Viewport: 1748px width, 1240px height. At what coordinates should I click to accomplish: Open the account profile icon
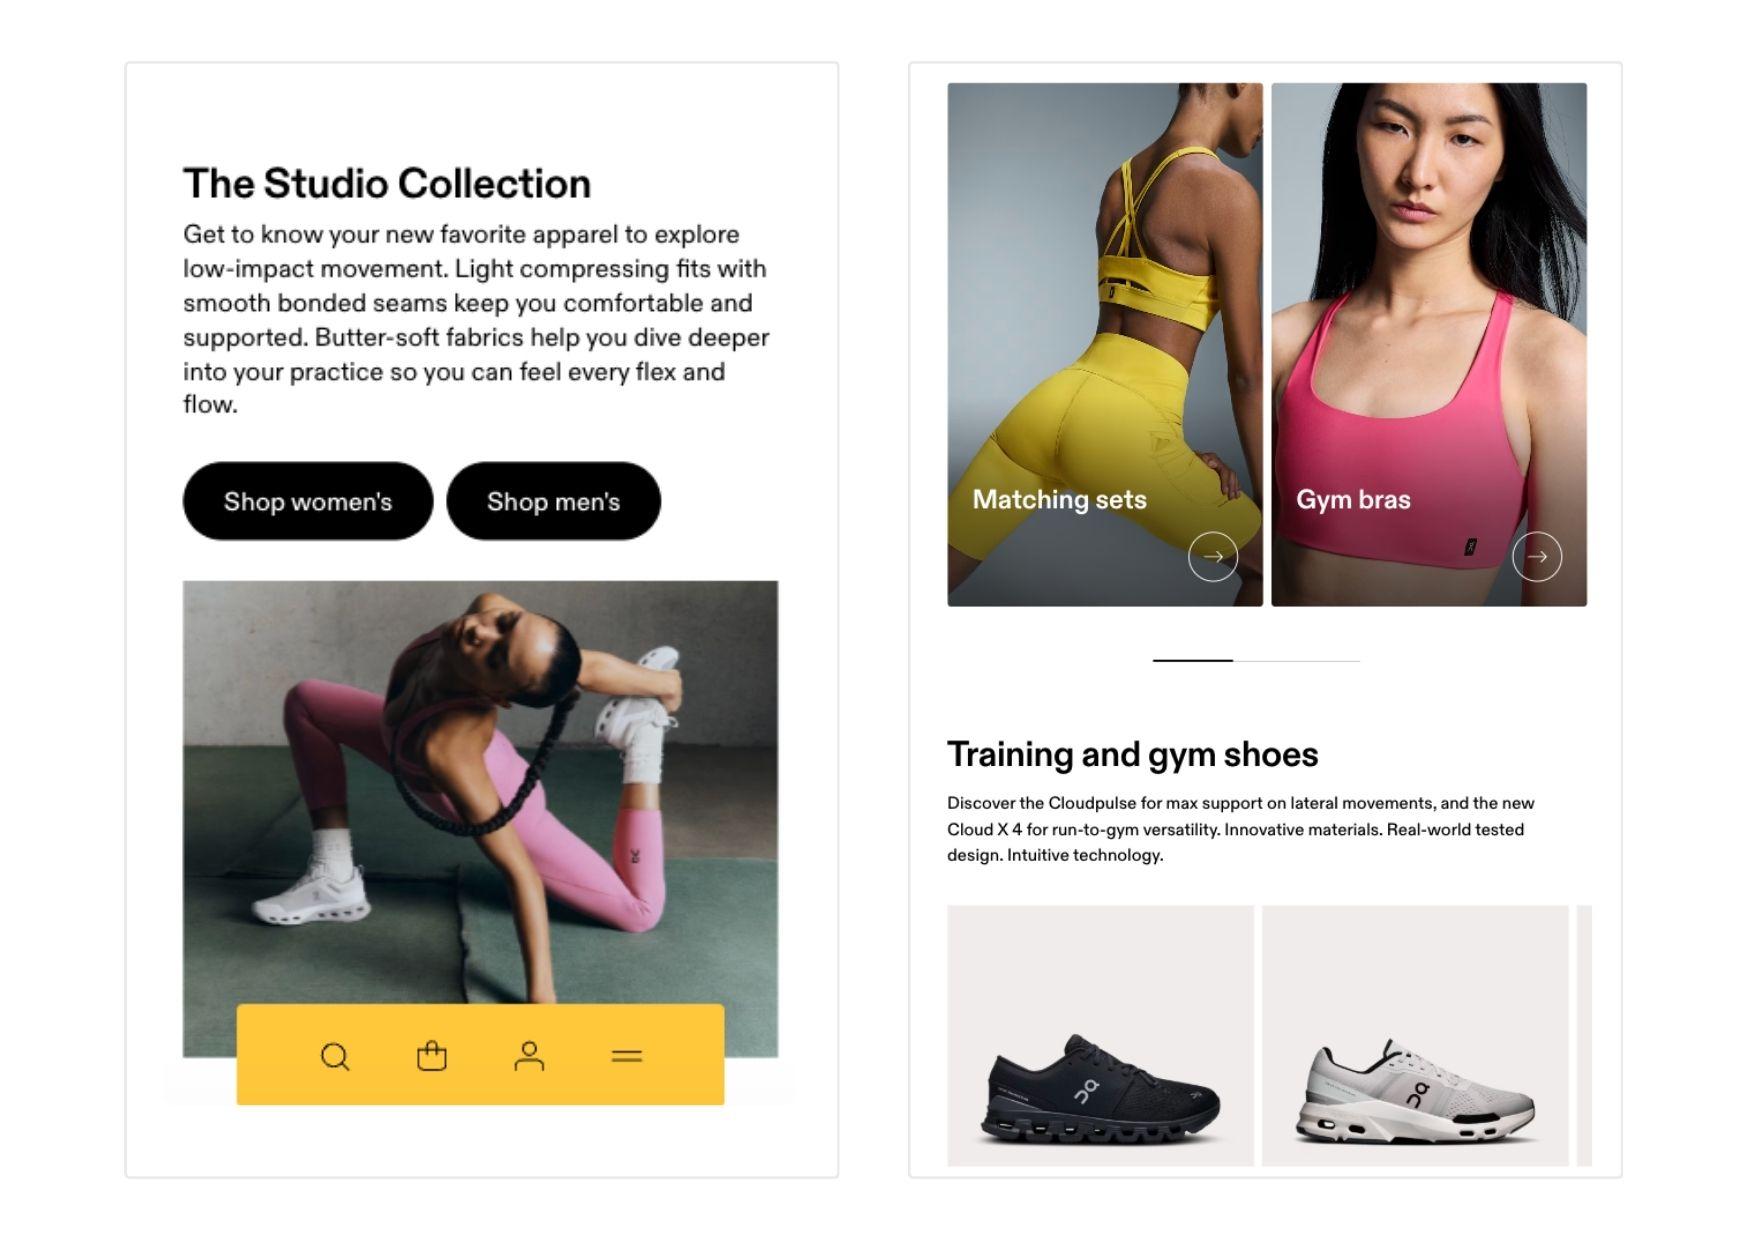529,1056
